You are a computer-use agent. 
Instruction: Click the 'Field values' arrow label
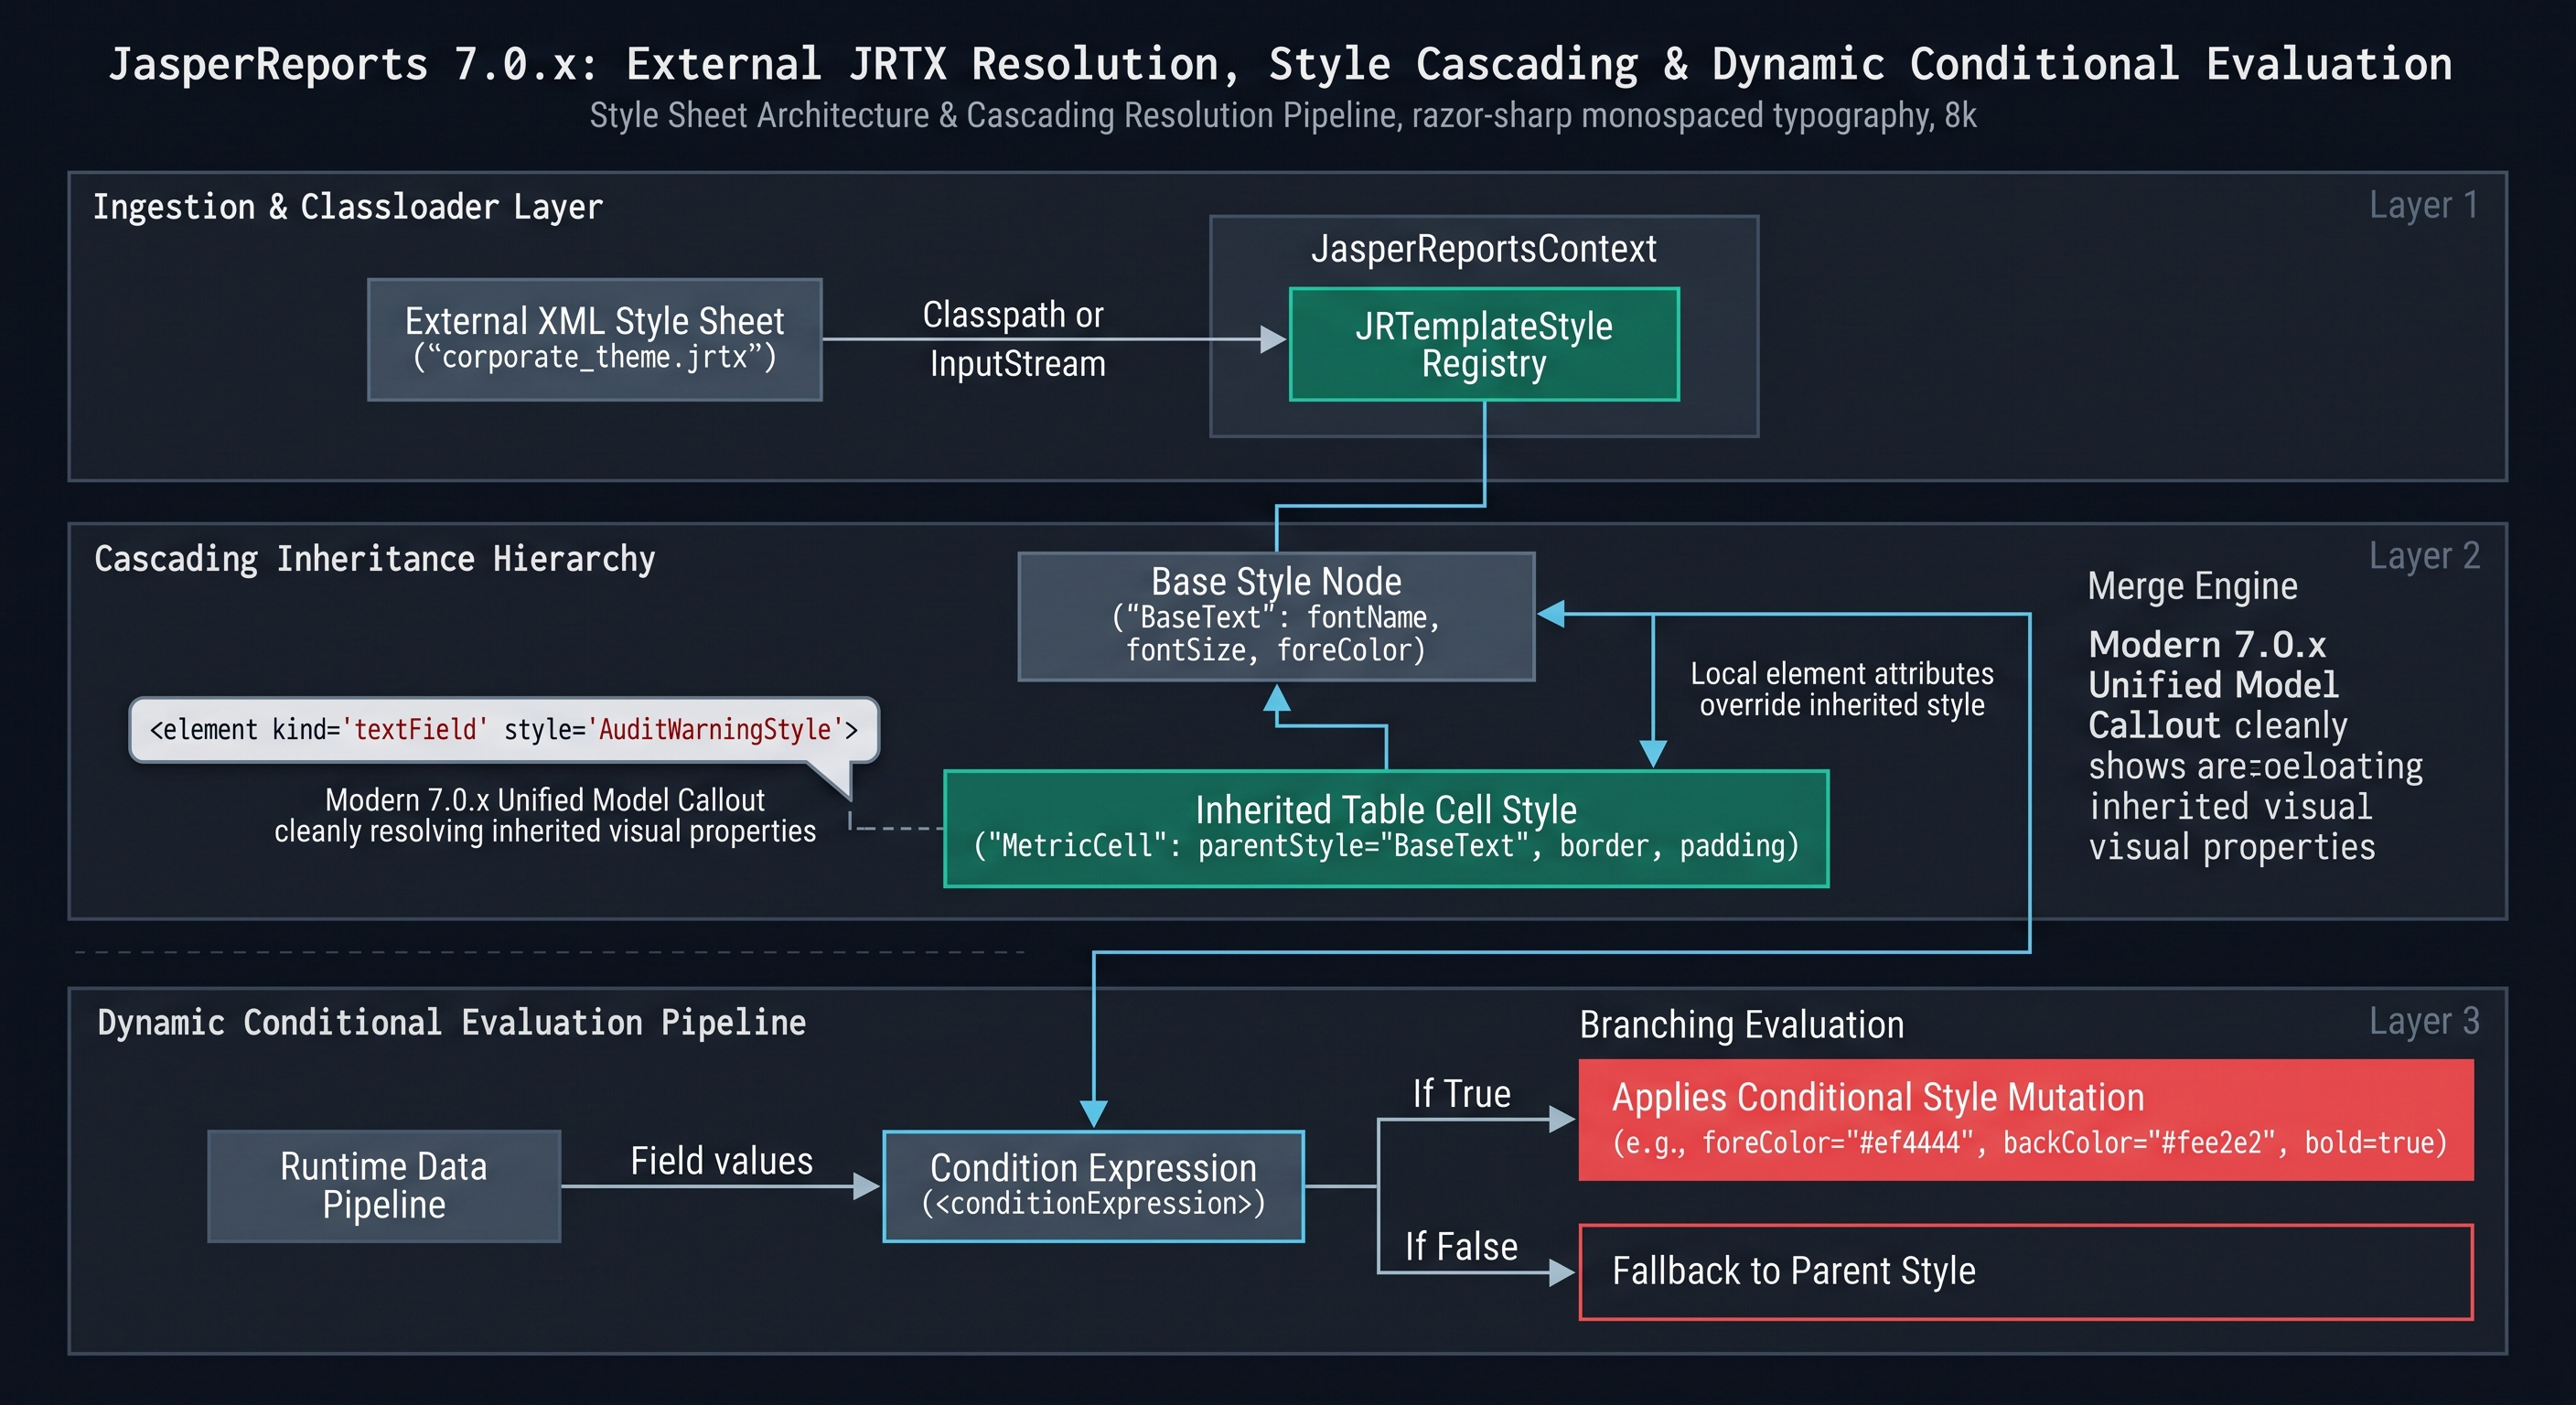(721, 1162)
